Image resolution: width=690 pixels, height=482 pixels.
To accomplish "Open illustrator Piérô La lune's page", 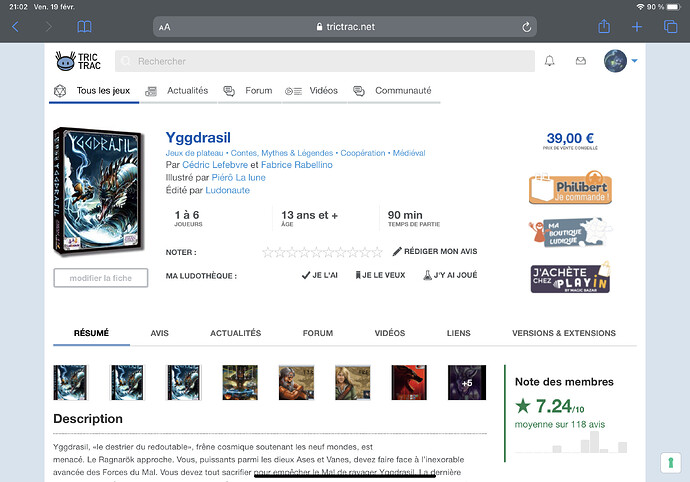I will click(x=239, y=177).
